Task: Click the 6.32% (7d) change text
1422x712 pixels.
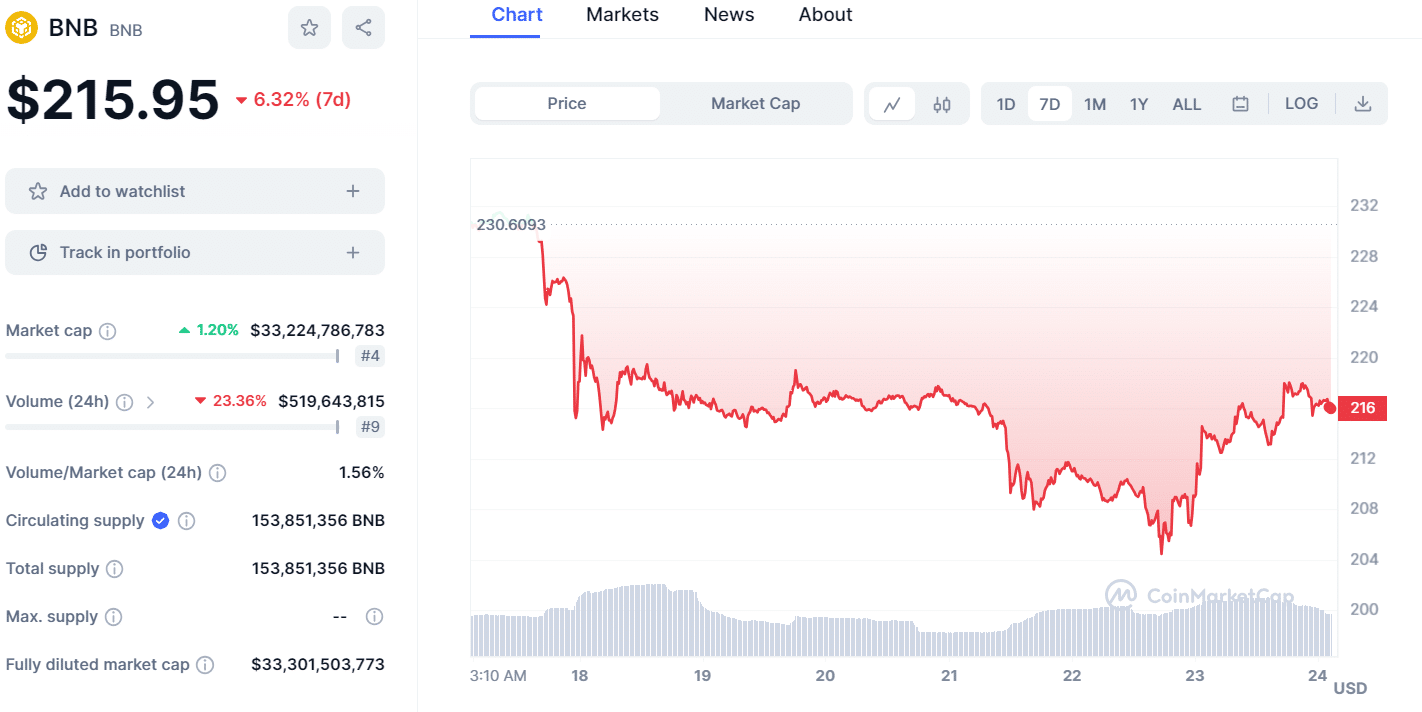Action: click(x=302, y=99)
